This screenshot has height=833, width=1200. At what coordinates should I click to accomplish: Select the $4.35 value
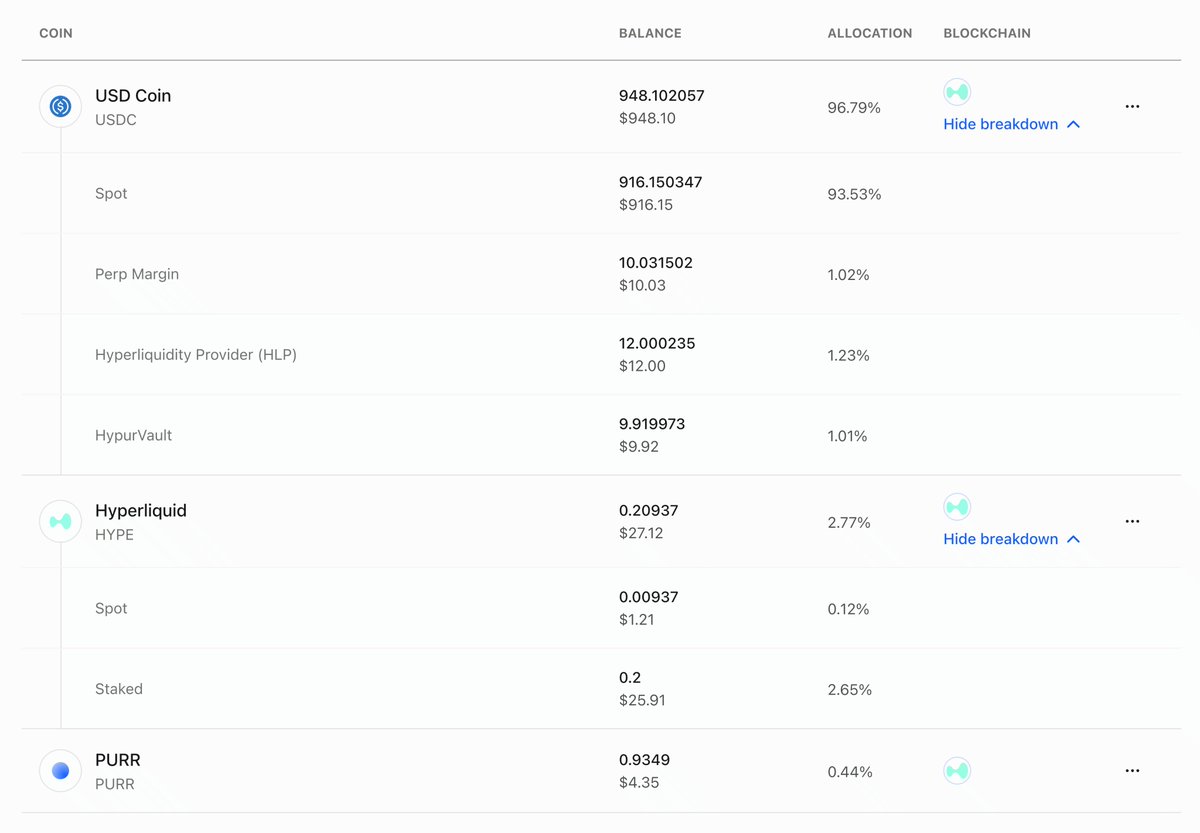(639, 782)
